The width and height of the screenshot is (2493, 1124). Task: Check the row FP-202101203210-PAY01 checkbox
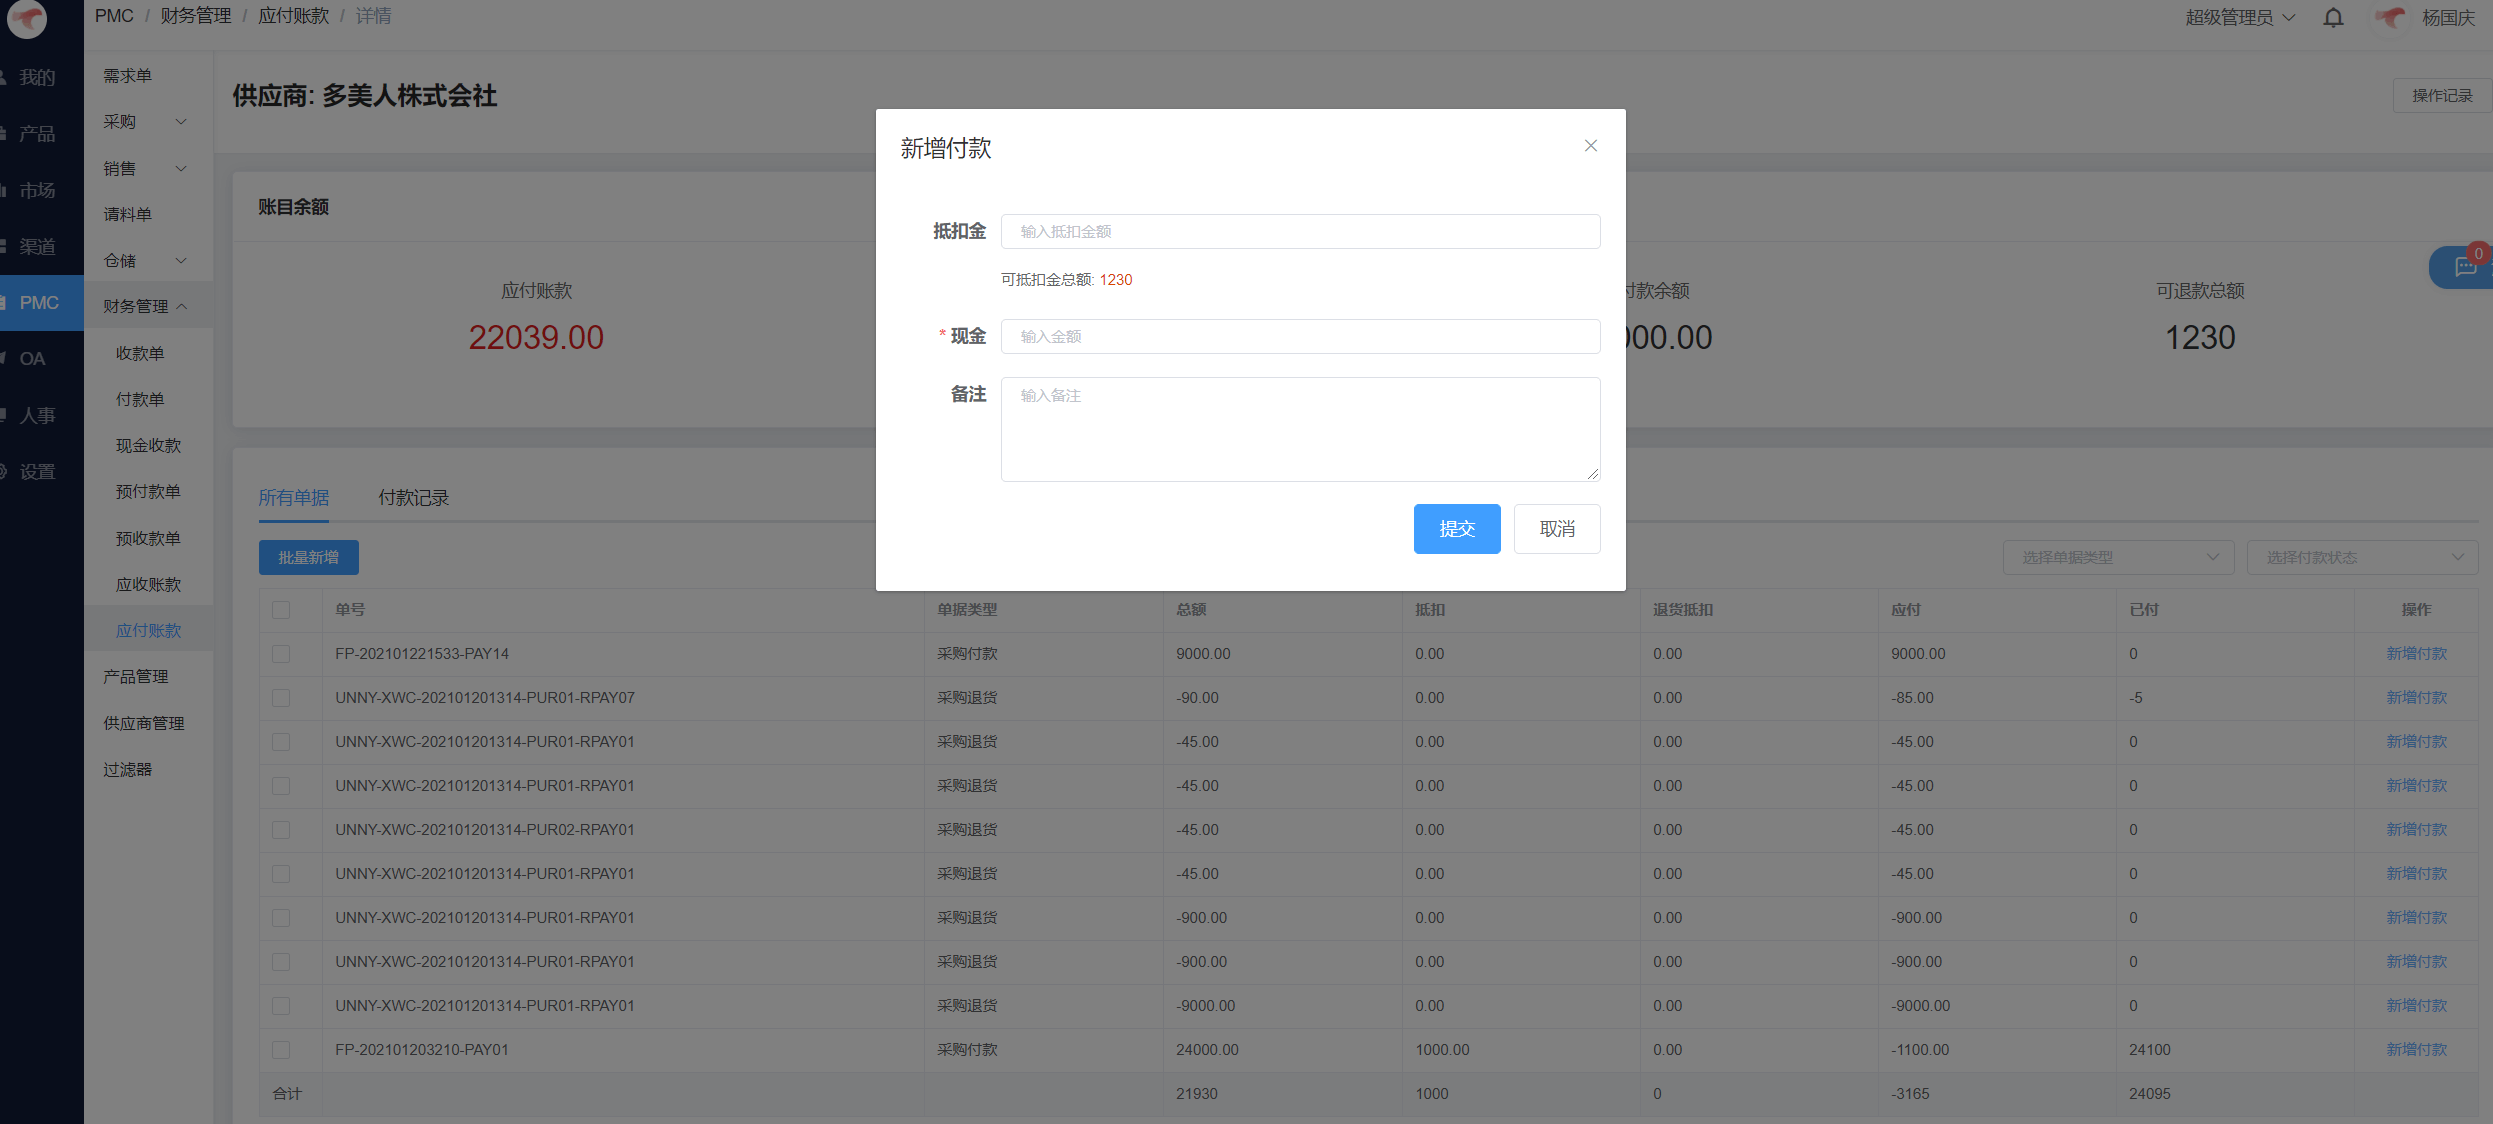[281, 1050]
